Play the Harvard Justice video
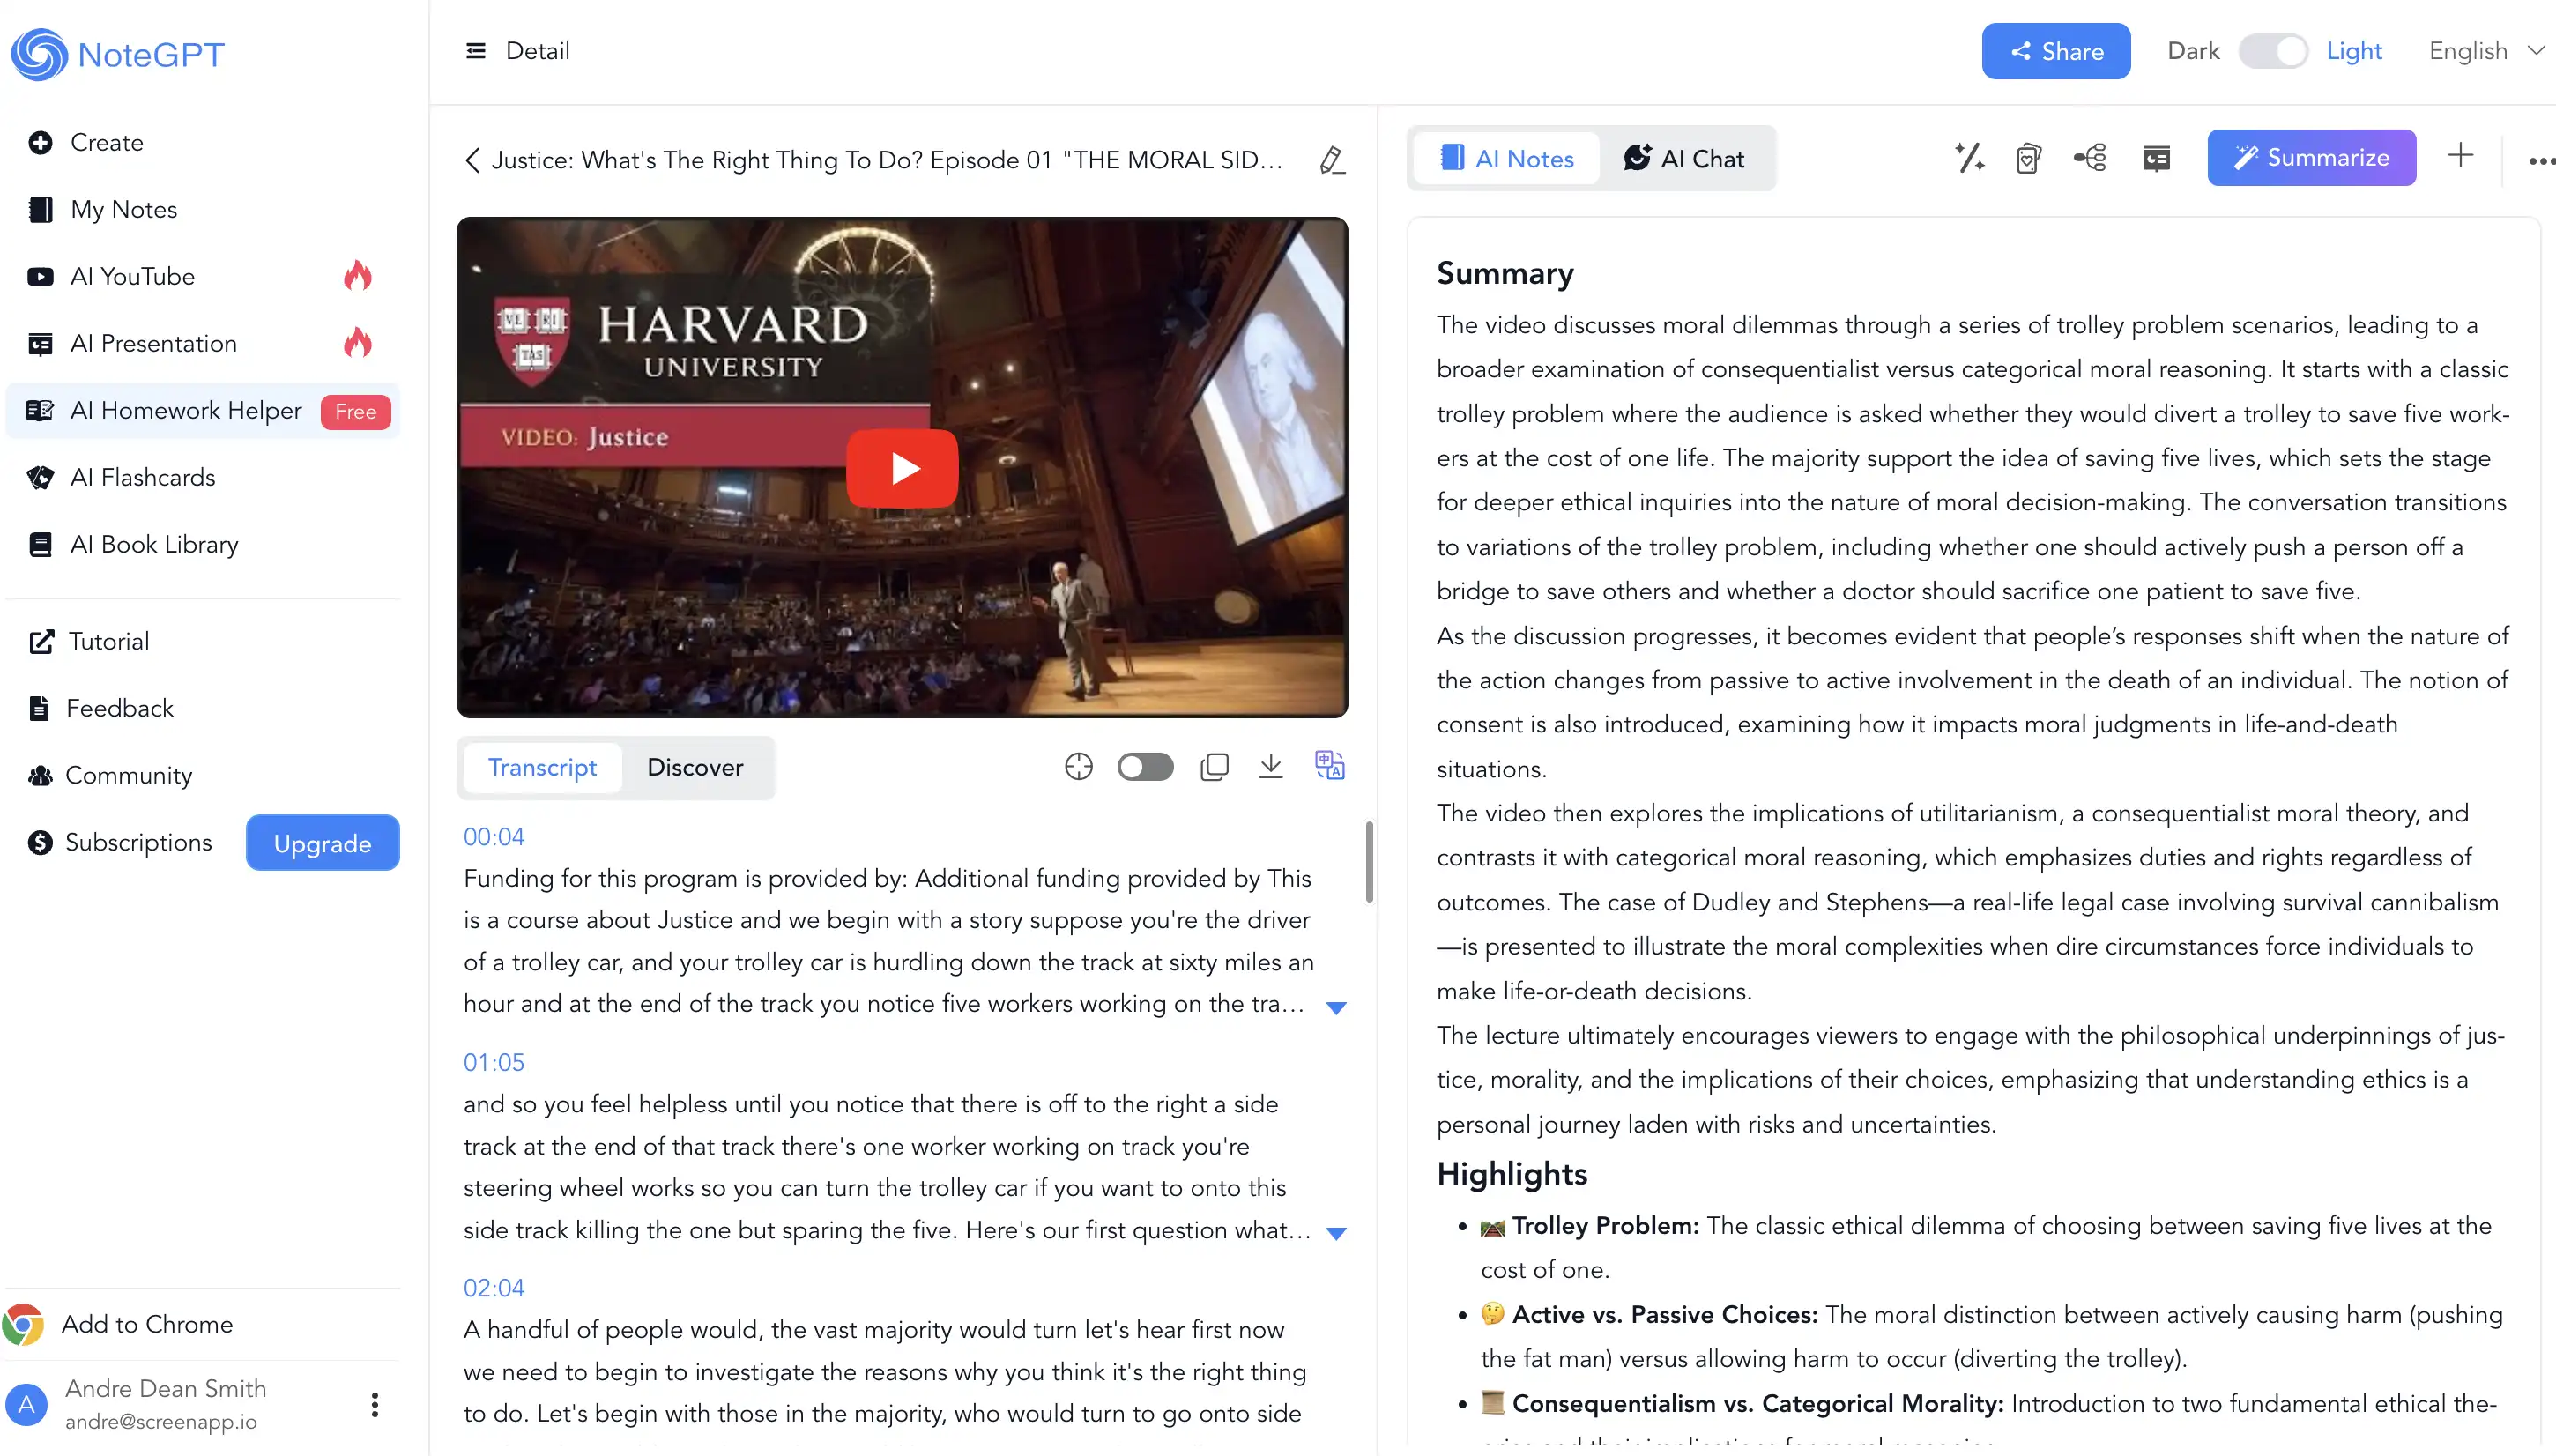The width and height of the screenshot is (2556, 1456). point(902,468)
